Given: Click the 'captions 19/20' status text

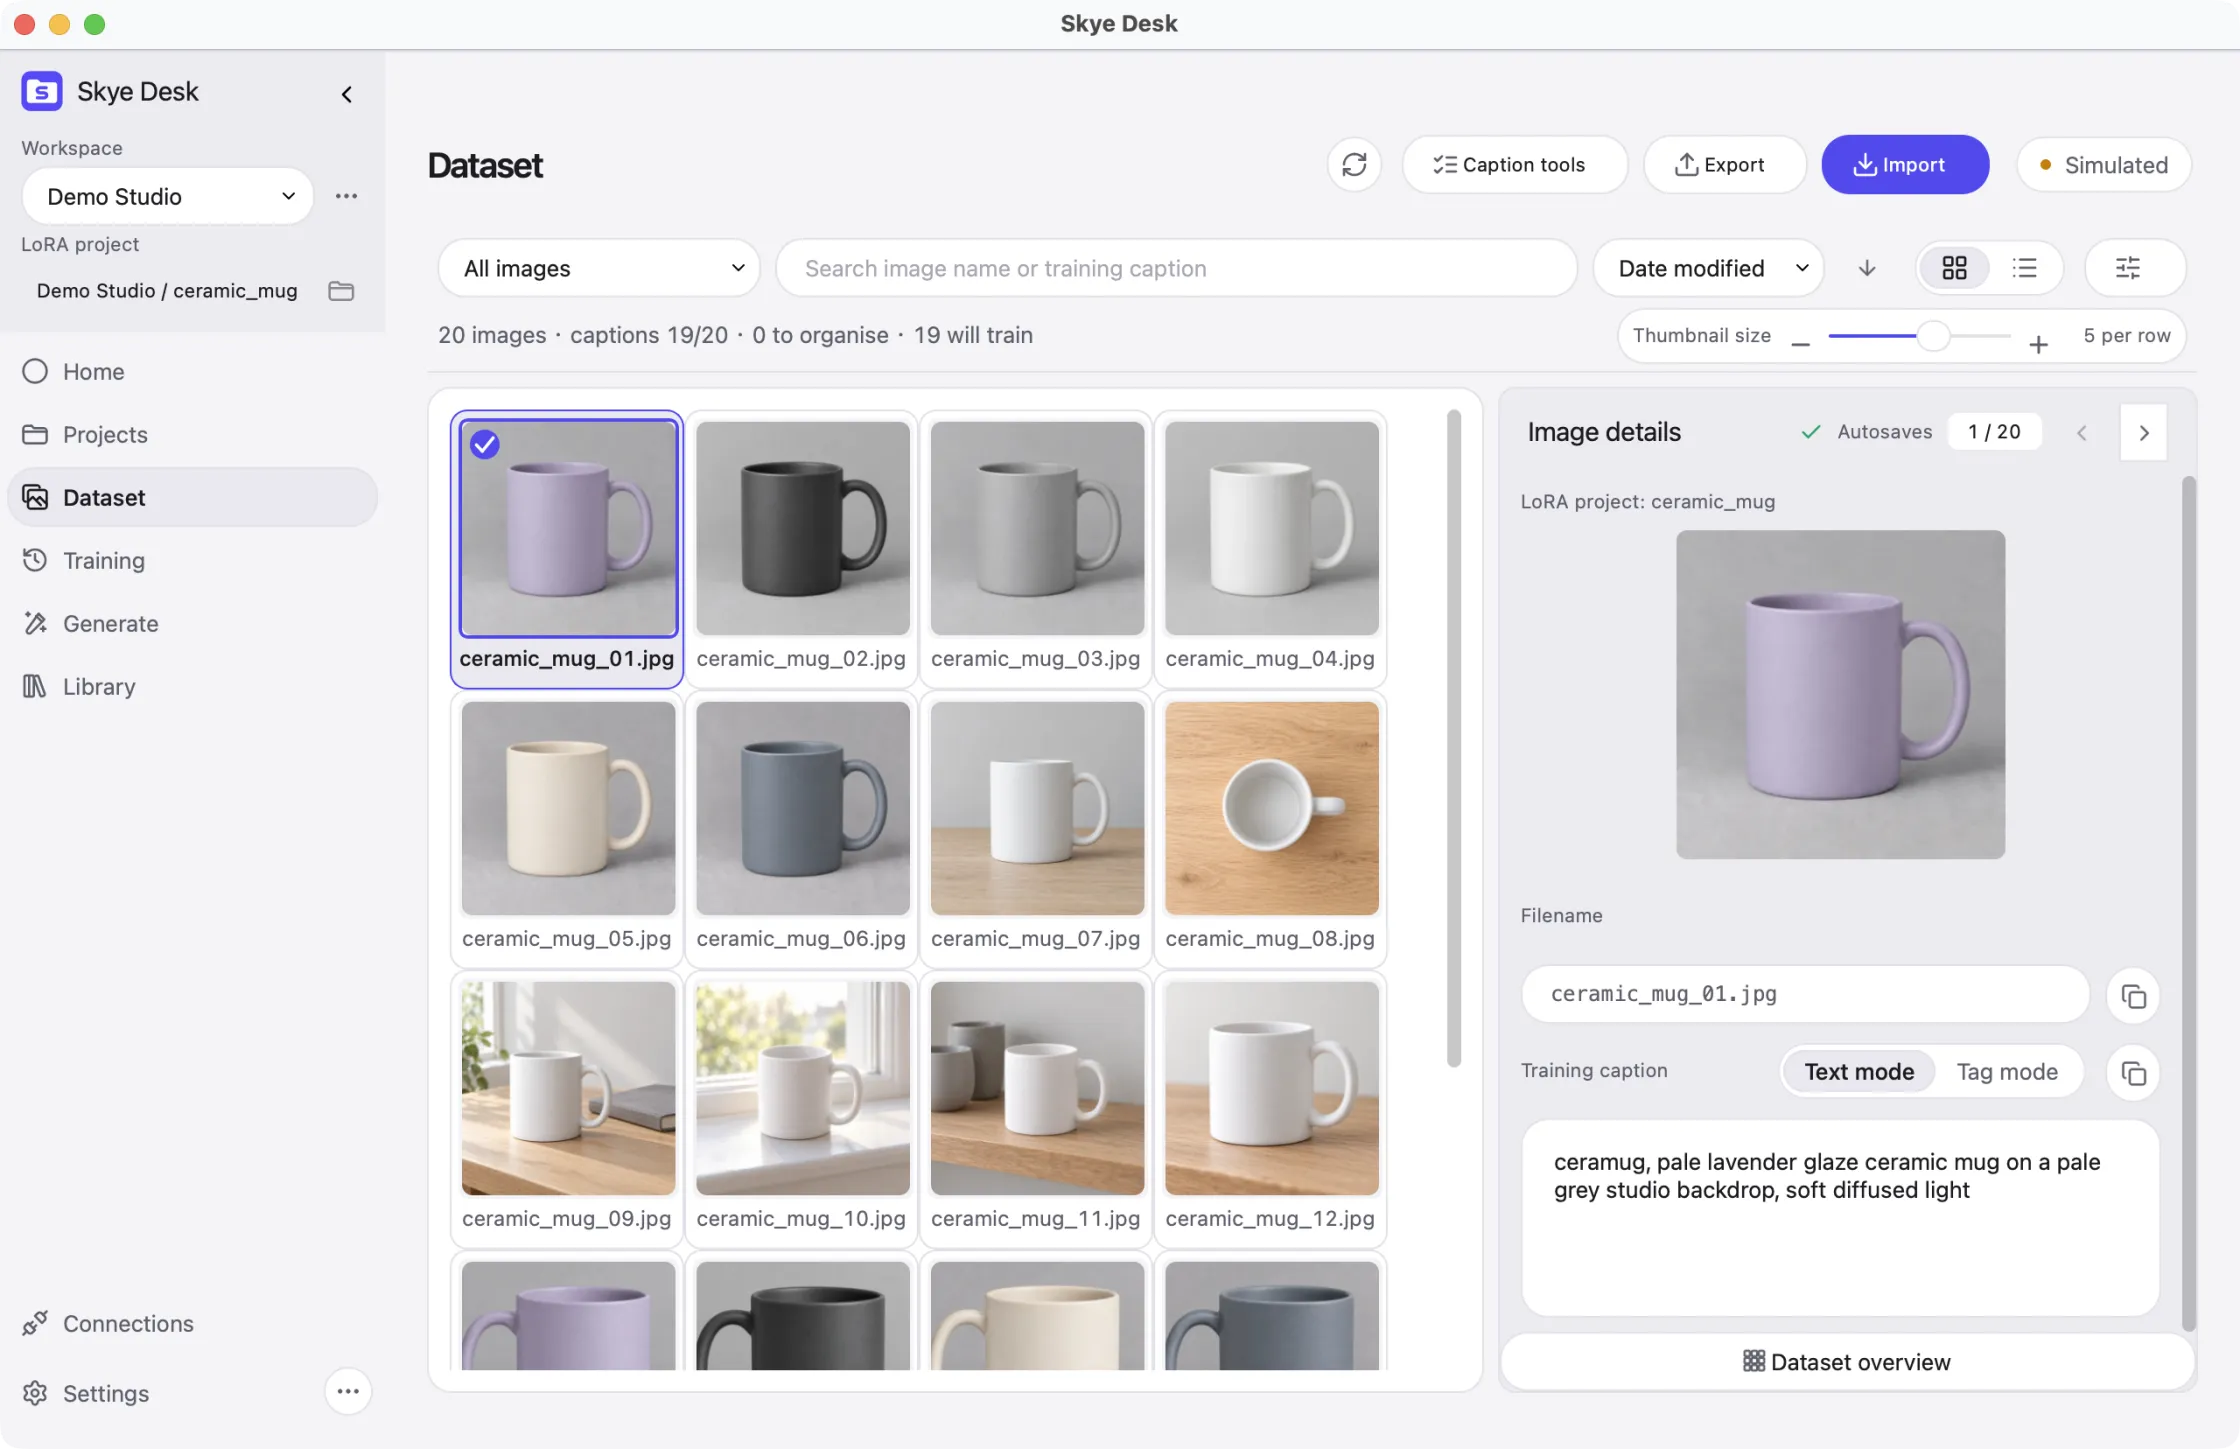Looking at the screenshot, I should tap(649, 335).
